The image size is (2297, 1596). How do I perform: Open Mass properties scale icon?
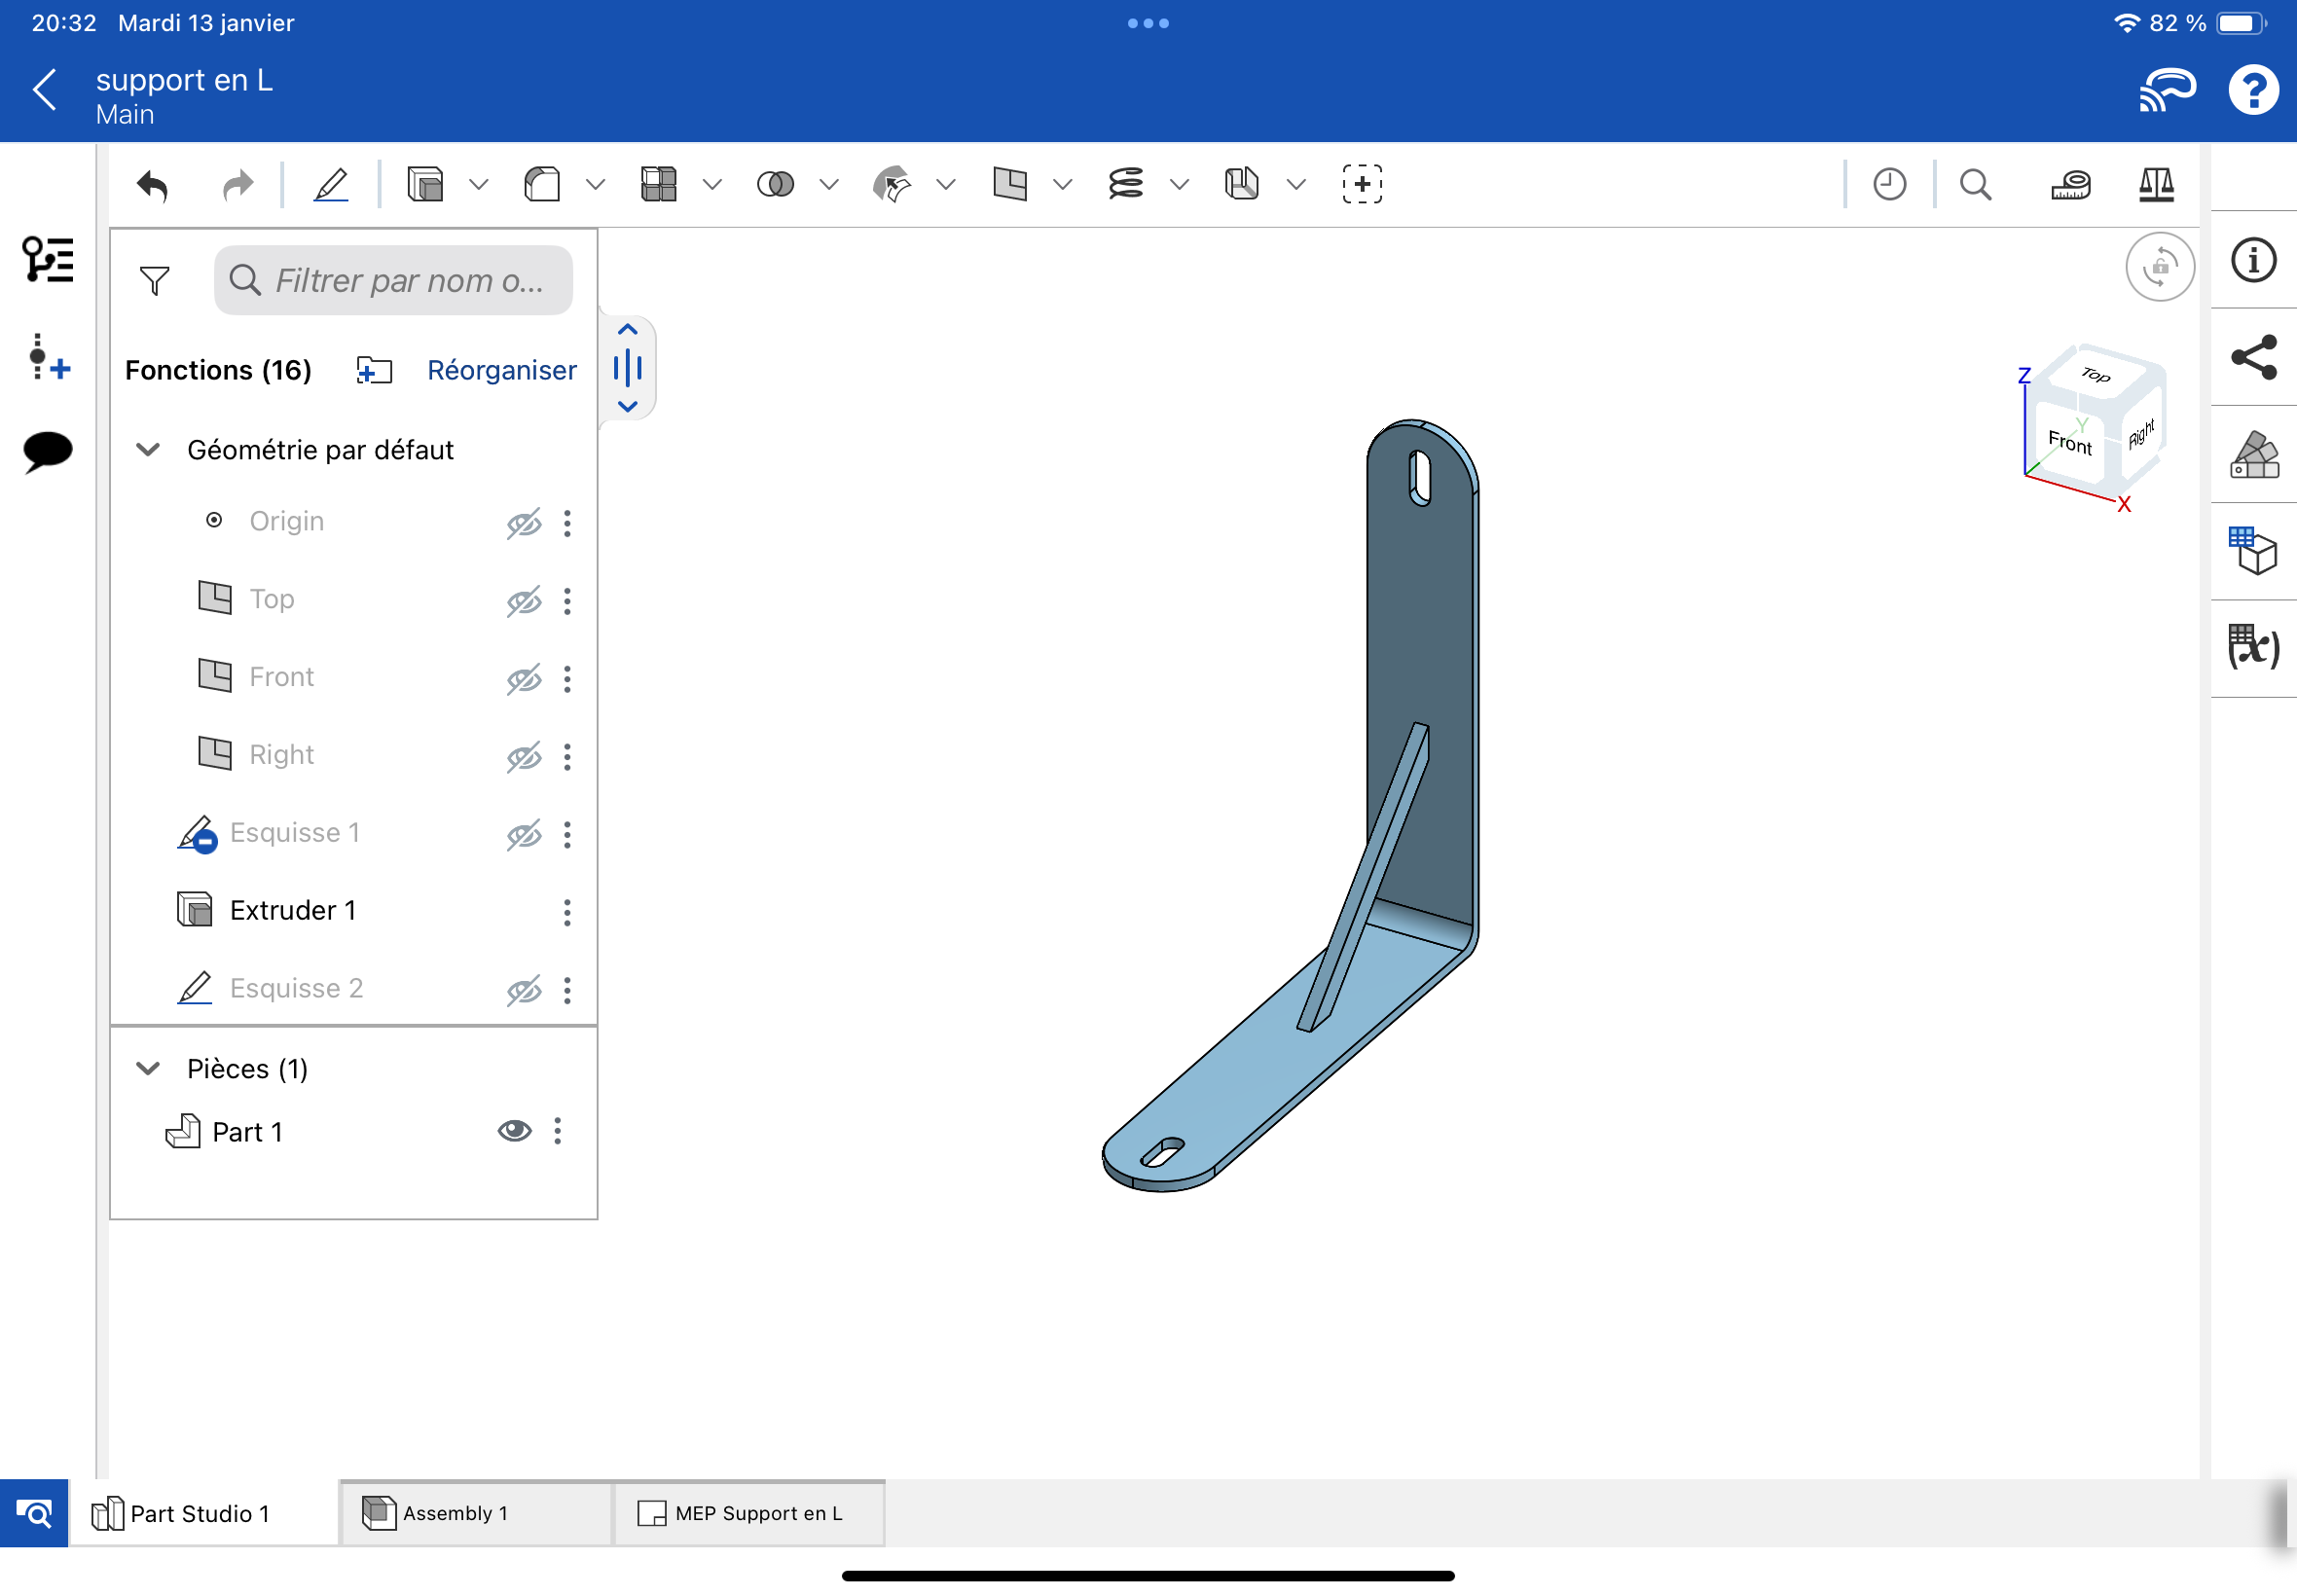pos(2156,185)
